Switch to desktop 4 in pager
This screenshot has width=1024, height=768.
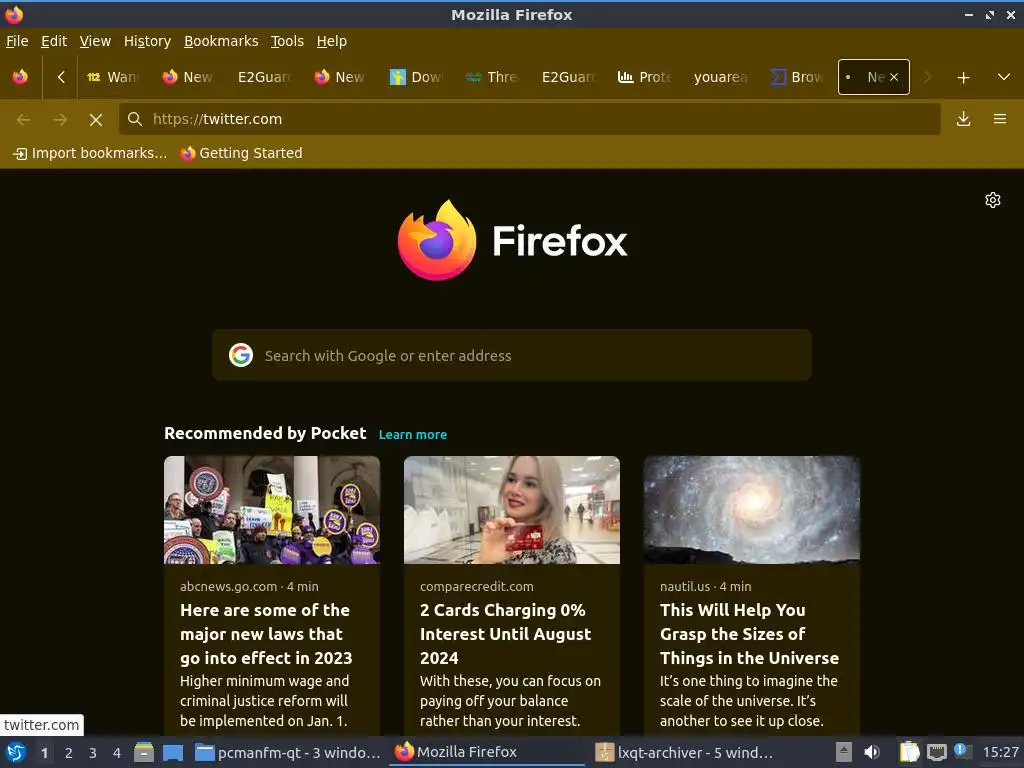point(117,753)
